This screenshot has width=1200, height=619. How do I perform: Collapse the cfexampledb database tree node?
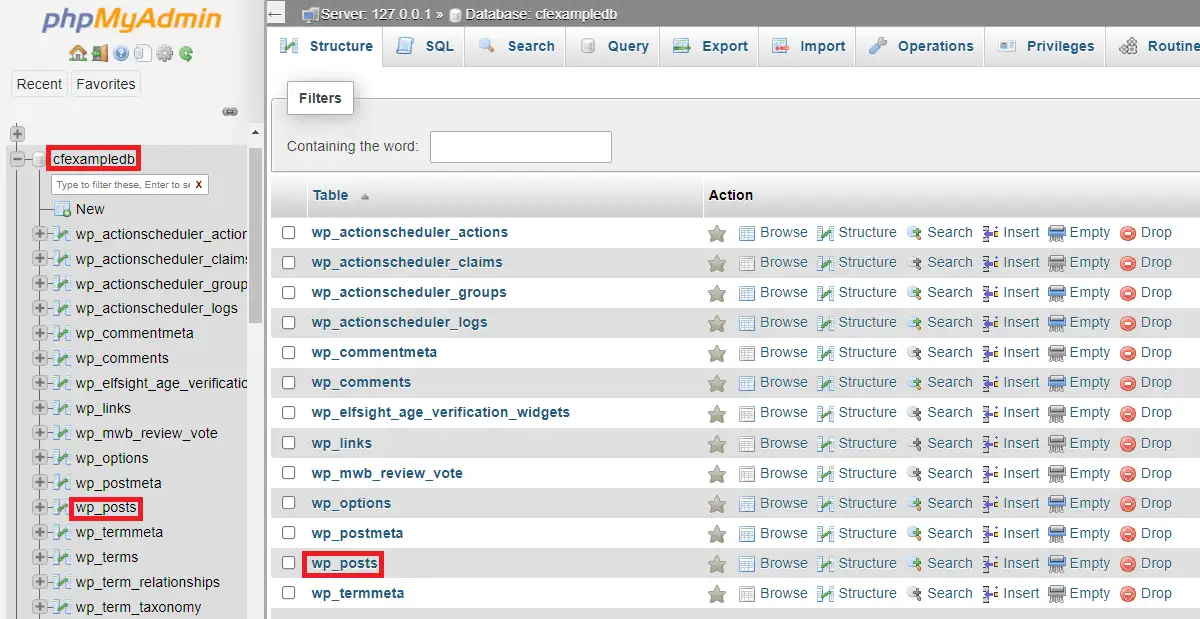[x=17, y=159]
